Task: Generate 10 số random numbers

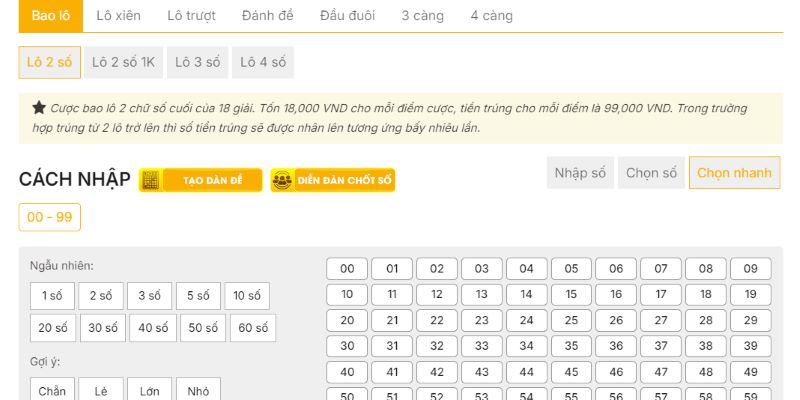Action: [246, 296]
